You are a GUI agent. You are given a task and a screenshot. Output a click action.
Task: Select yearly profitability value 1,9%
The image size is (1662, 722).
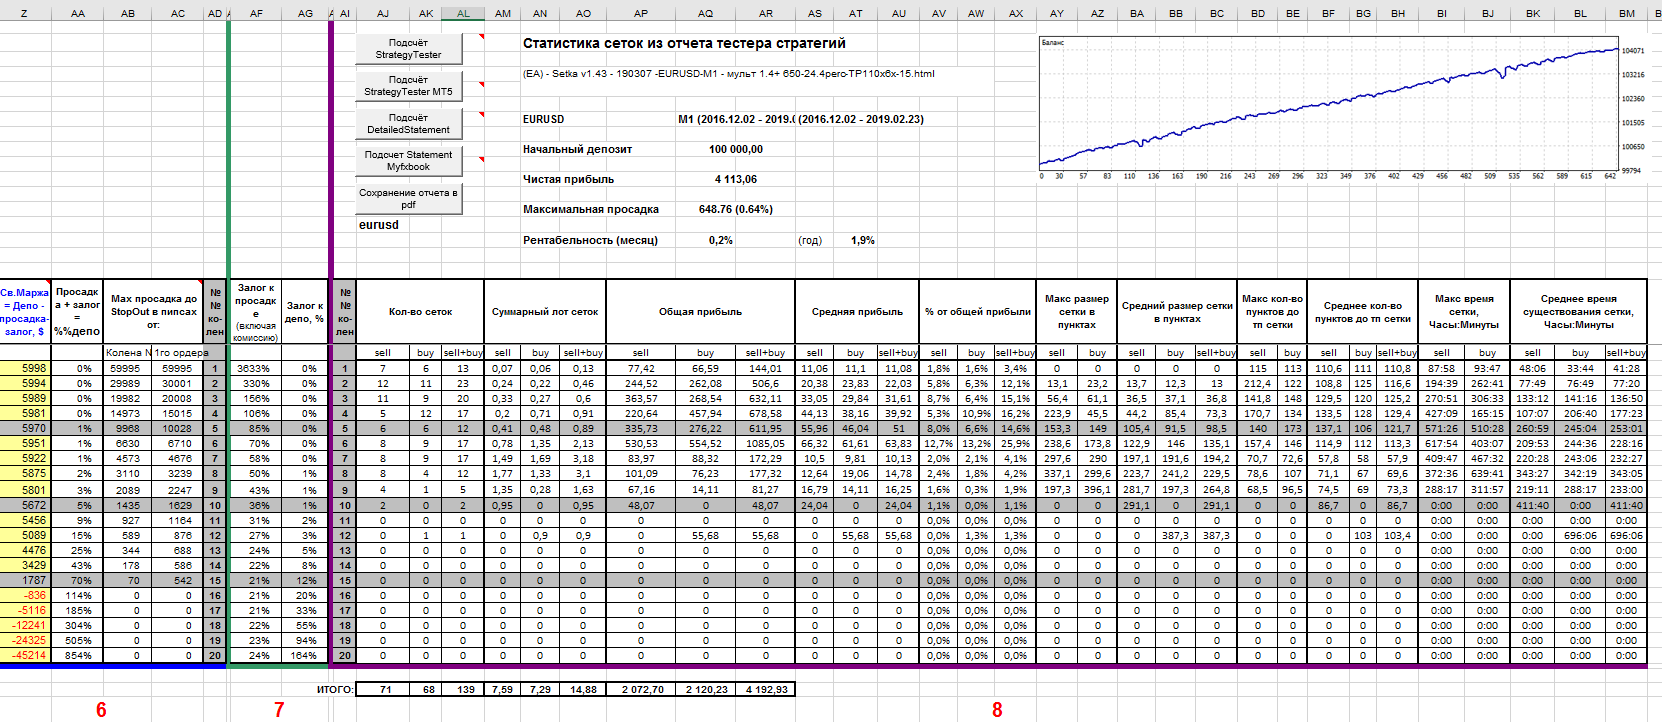click(863, 240)
